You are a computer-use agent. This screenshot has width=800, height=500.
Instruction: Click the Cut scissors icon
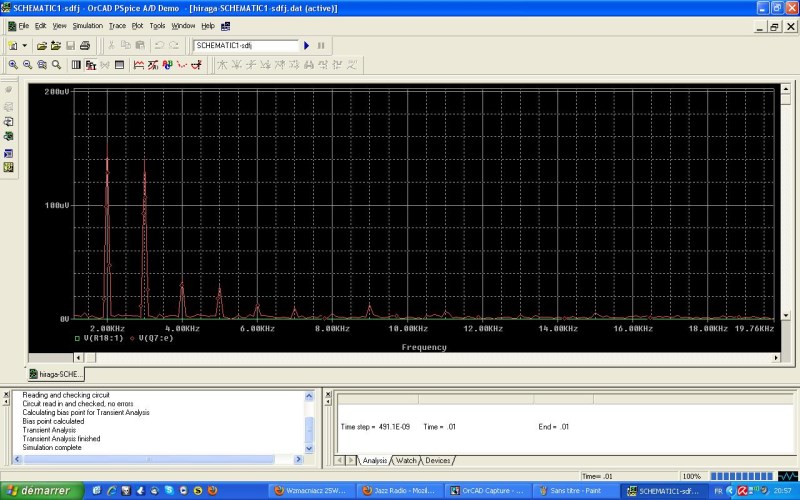click(x=111, y=45)
